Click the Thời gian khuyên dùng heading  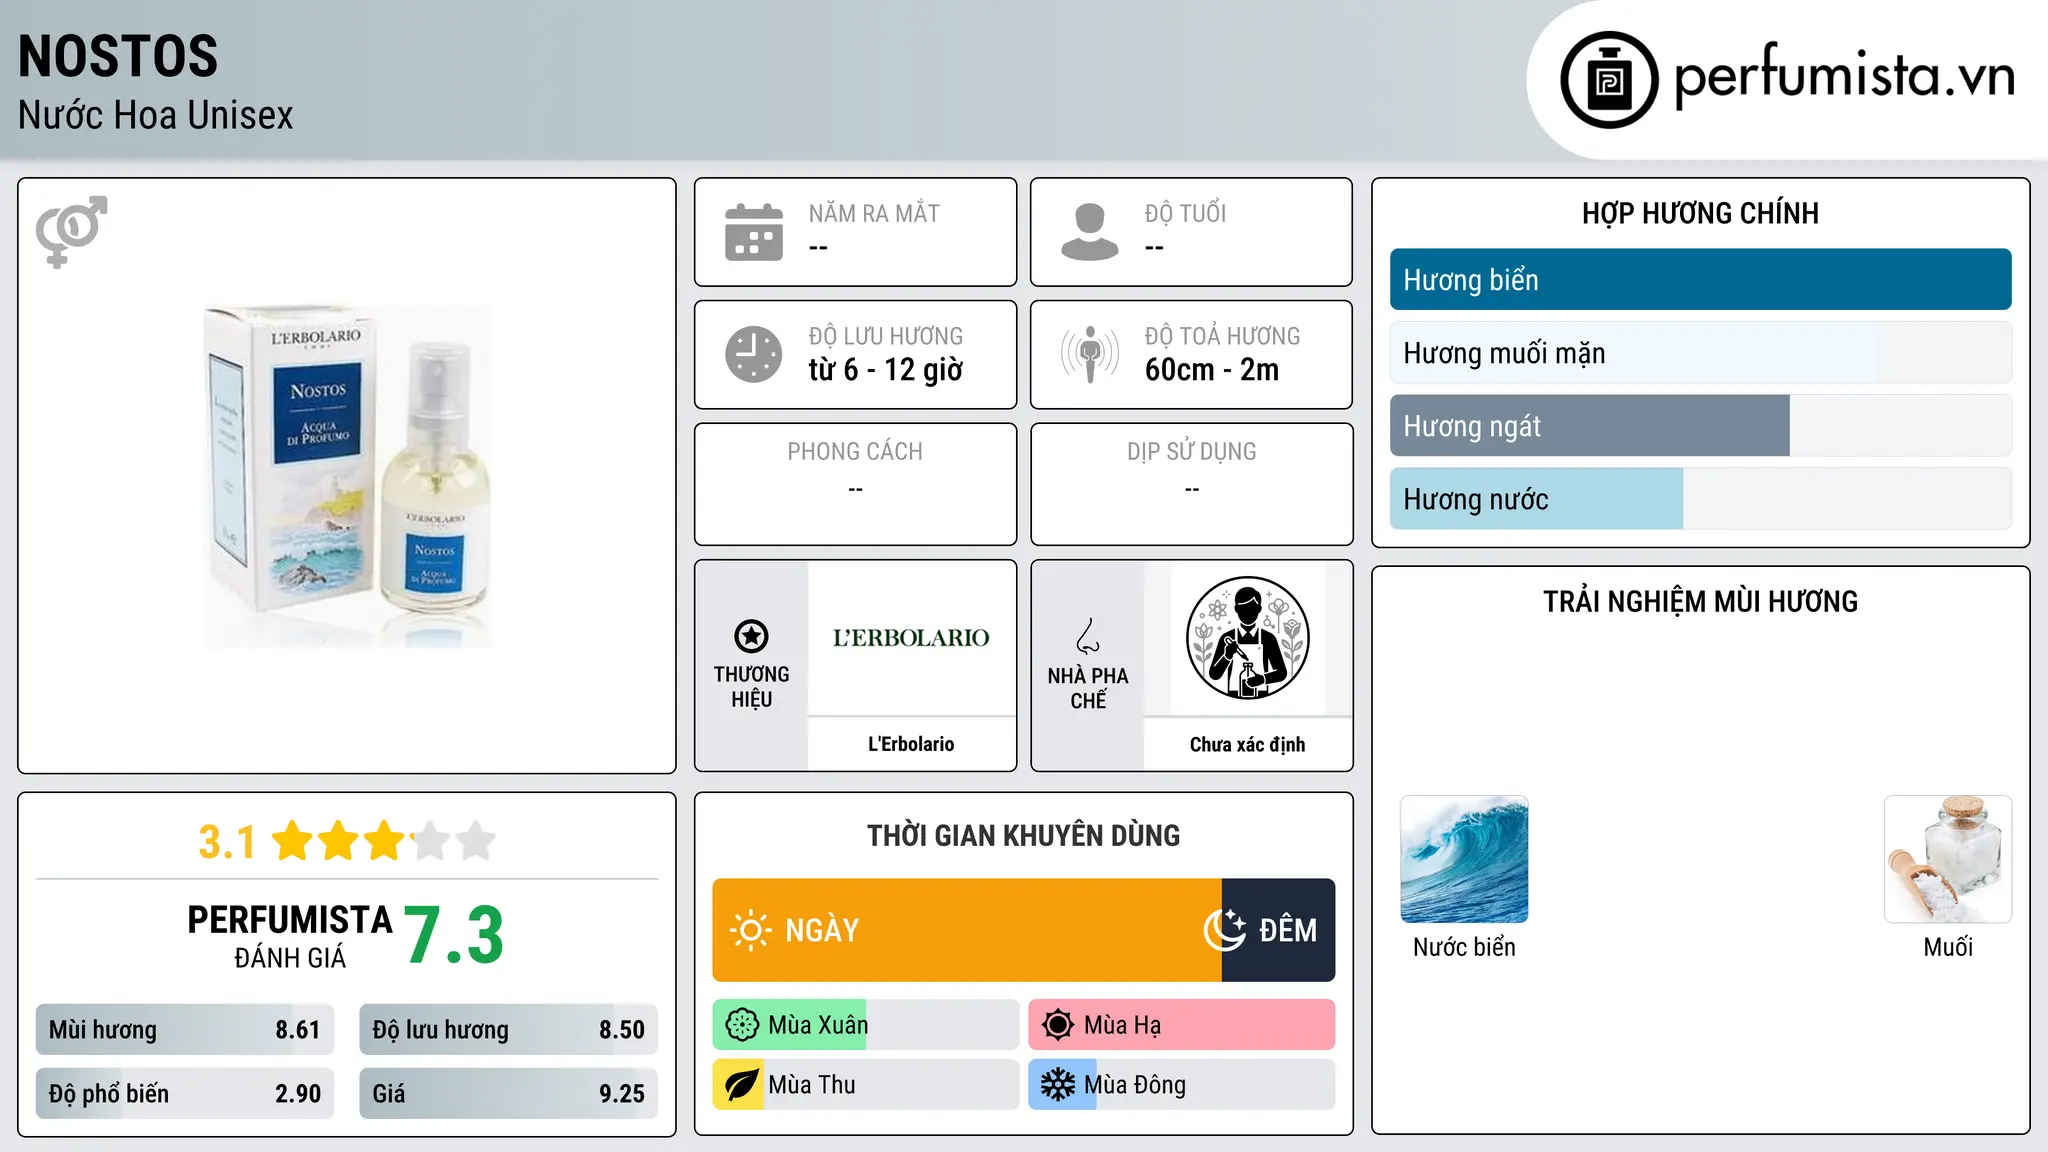(1024, 836)
